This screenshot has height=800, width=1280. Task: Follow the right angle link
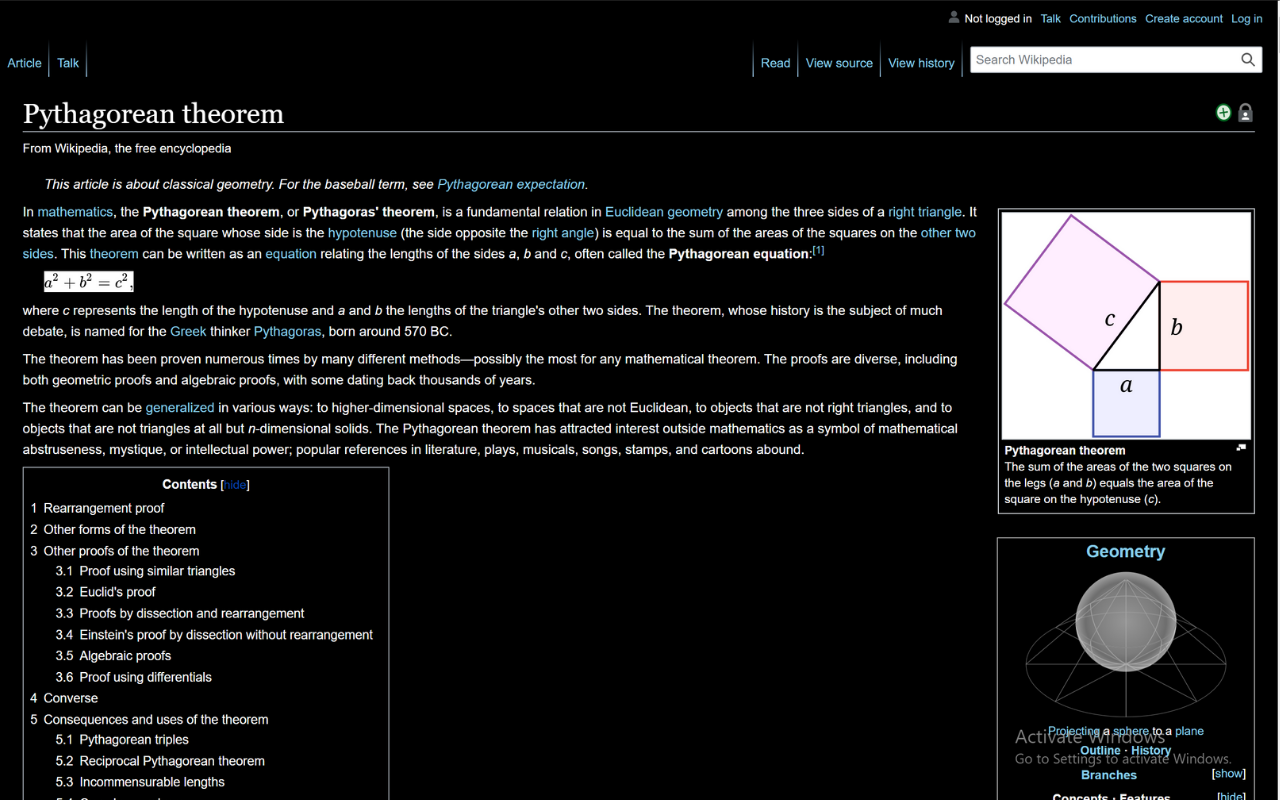(x=563, y=233)
